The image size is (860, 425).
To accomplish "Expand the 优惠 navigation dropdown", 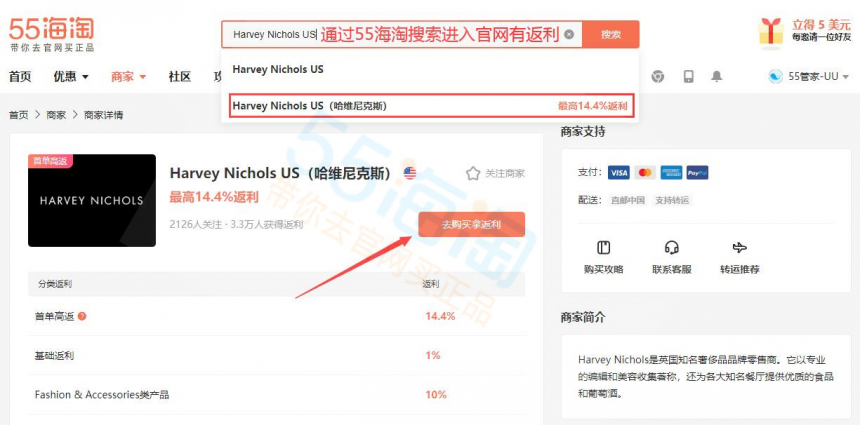I will point(71,77).
